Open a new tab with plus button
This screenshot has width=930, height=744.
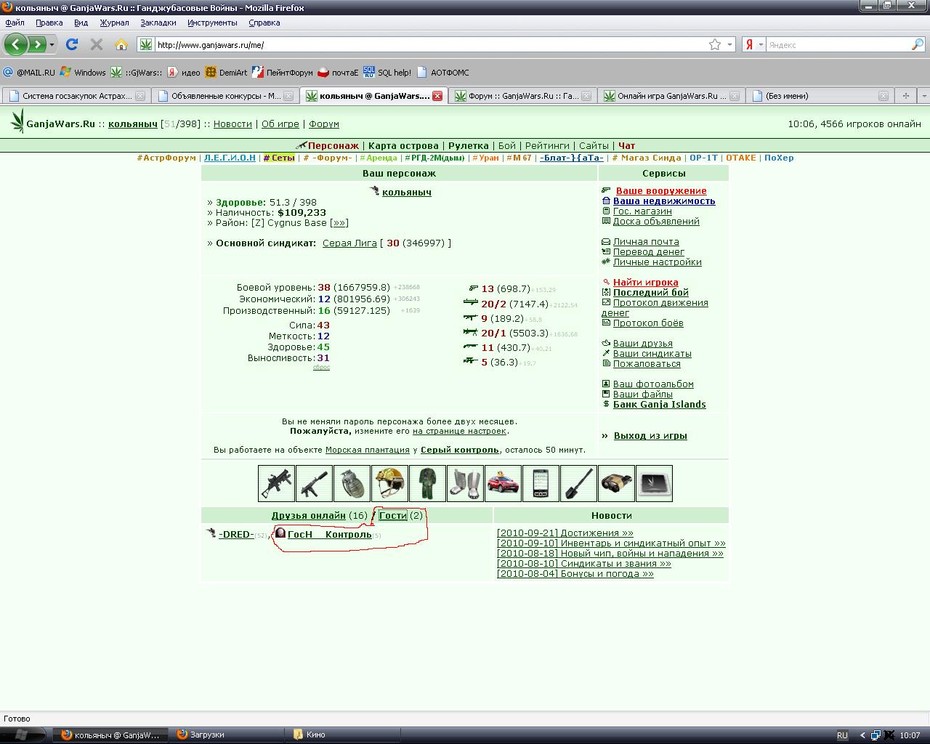coord(906,96)
